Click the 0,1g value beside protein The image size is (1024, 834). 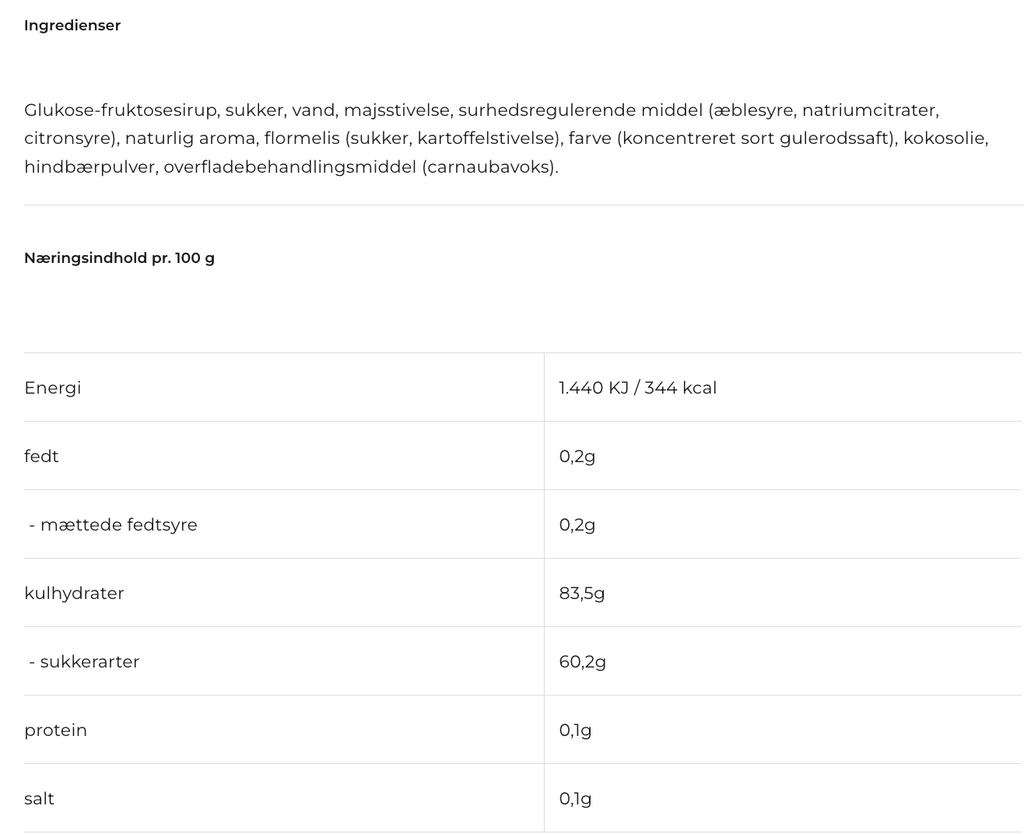click(x=575, y=730)
